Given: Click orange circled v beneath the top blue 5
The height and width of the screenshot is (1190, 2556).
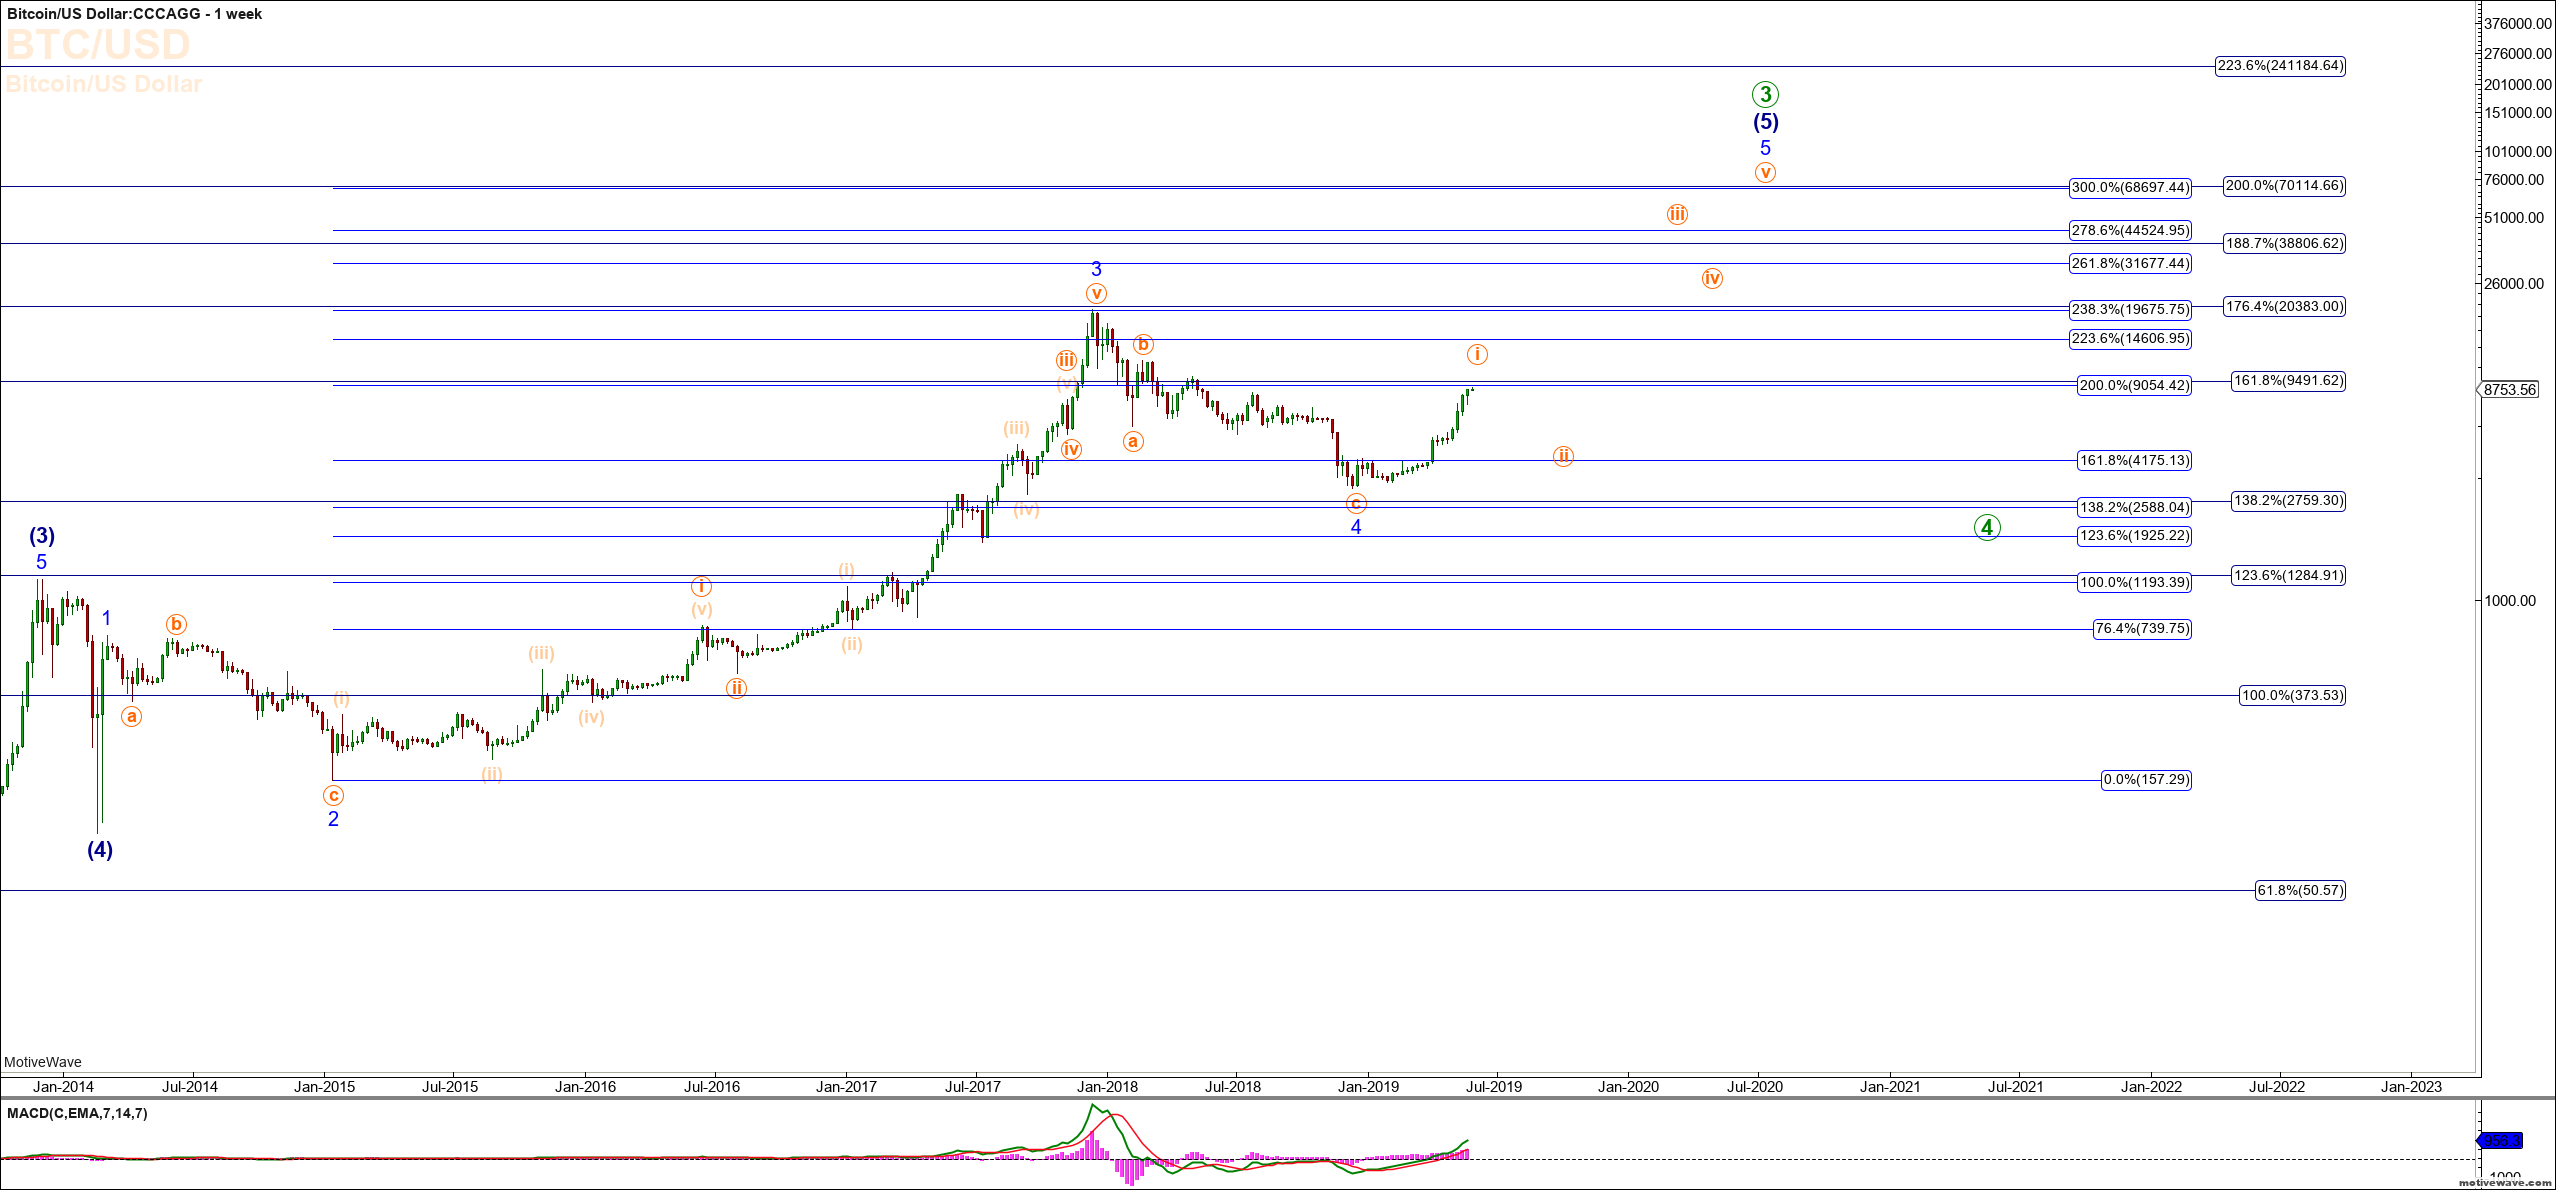Looking at the screenshot, I should click(1765, 172).
